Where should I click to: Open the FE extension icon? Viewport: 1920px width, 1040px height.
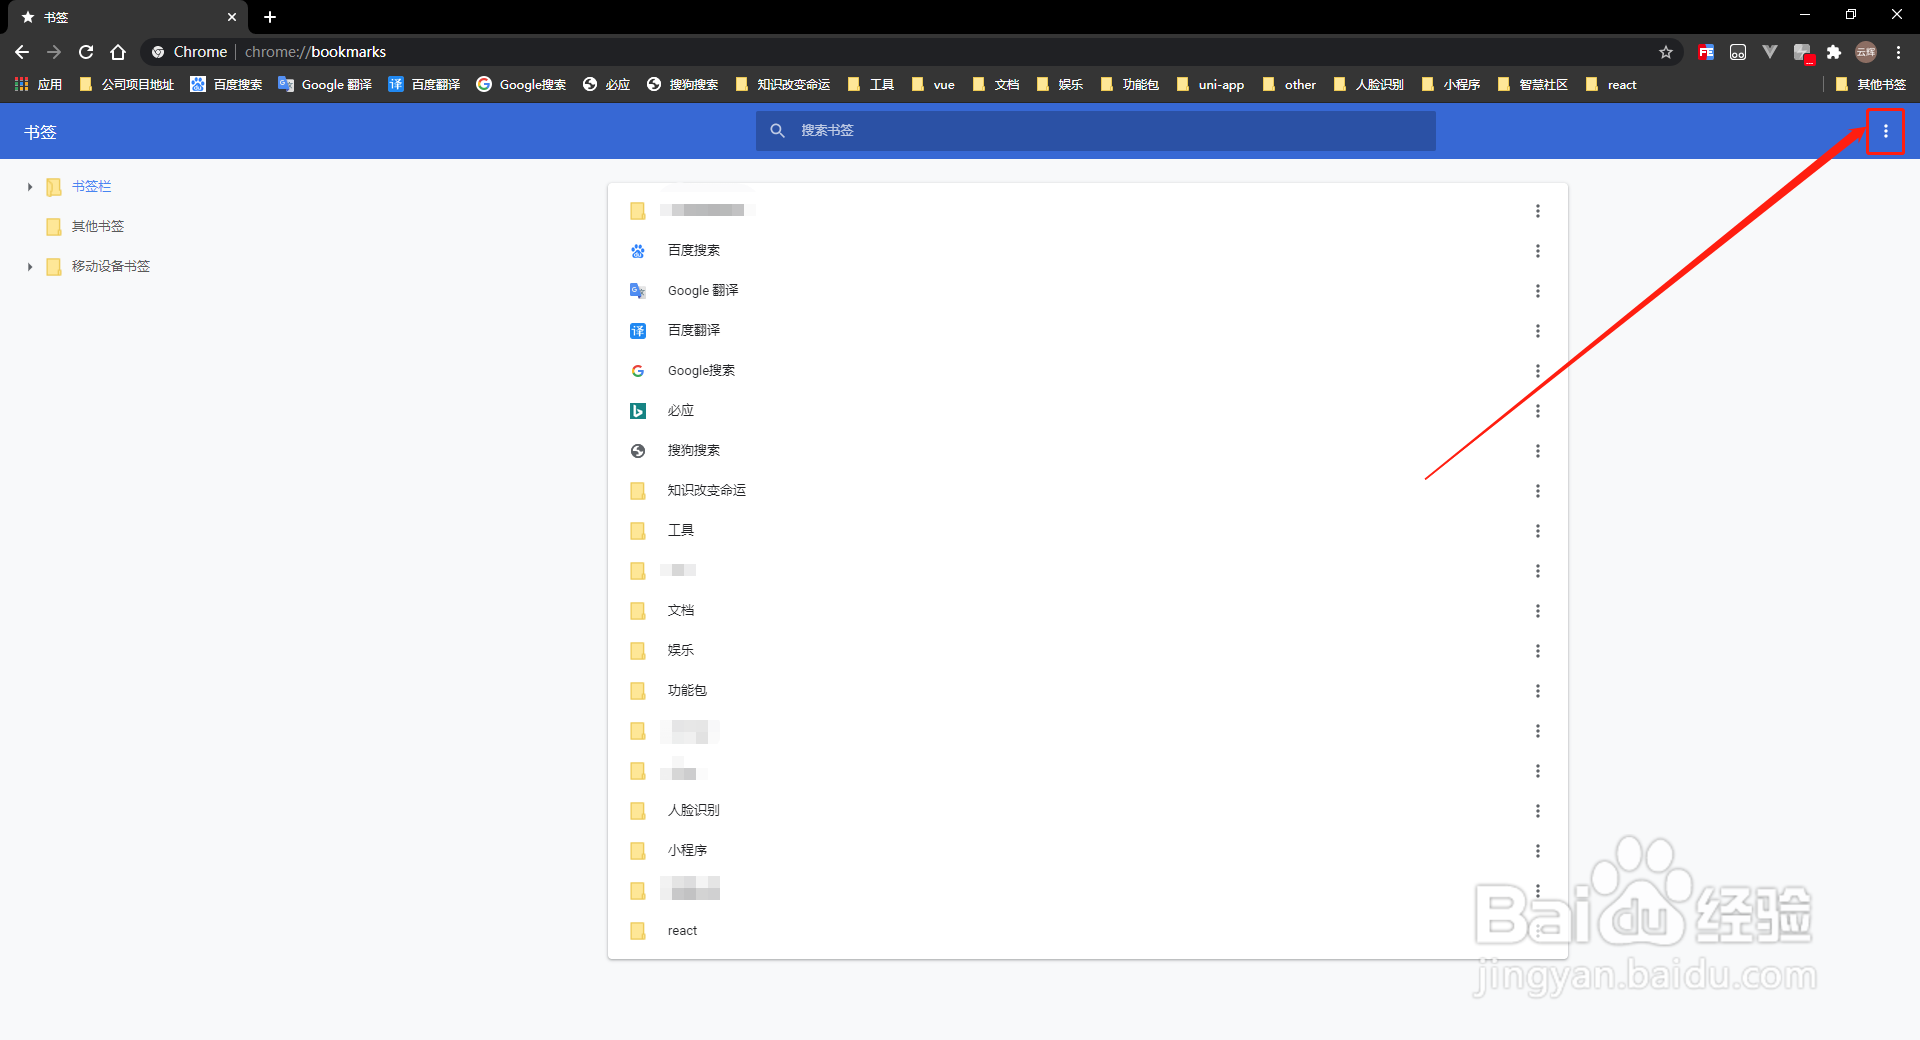click(1706, 52)
